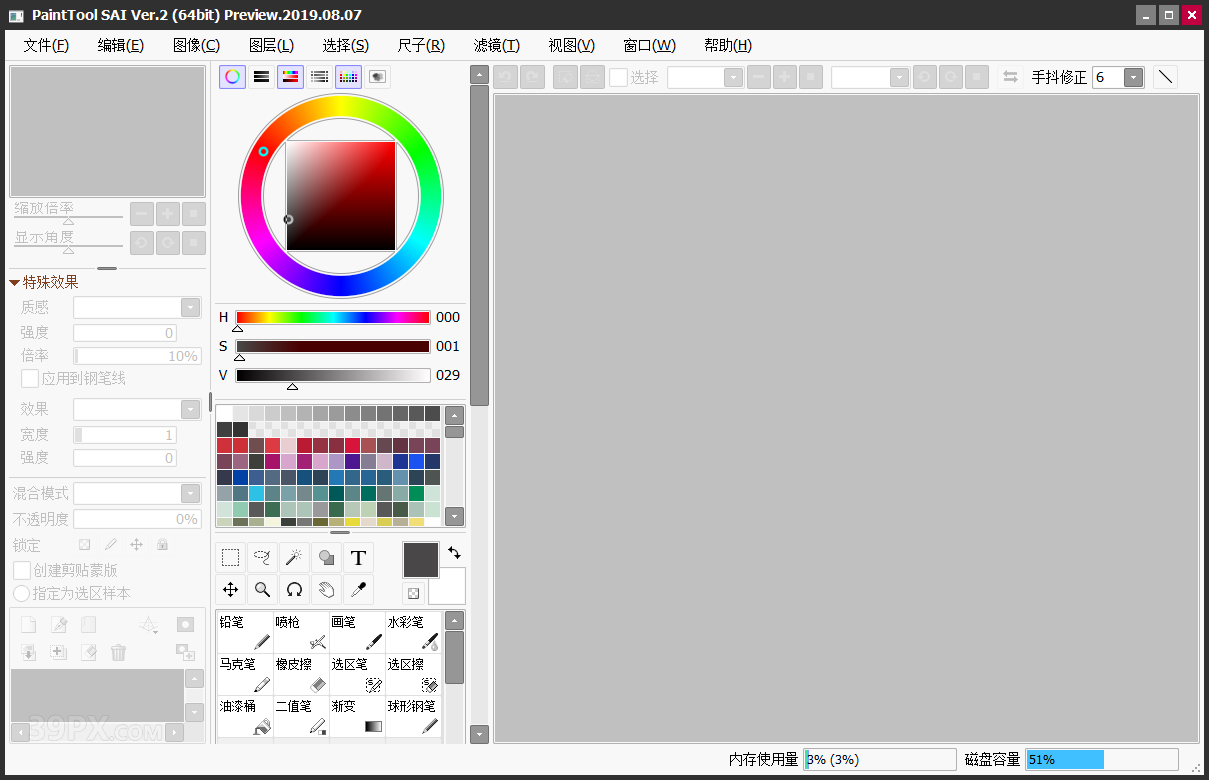
Task: Toggle the color wheel panel
Action: [x=232, y=77]
